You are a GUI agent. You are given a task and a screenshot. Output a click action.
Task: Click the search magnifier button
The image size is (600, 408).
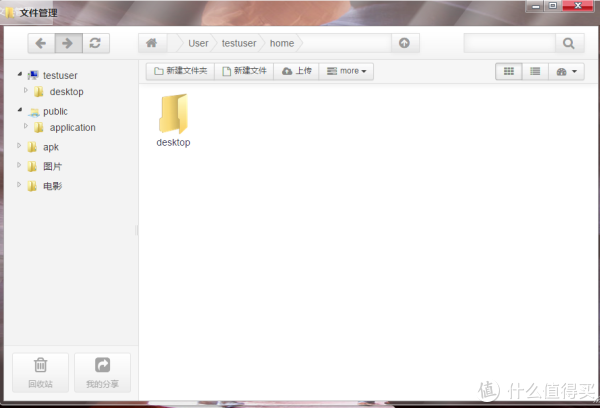[569, 43]
